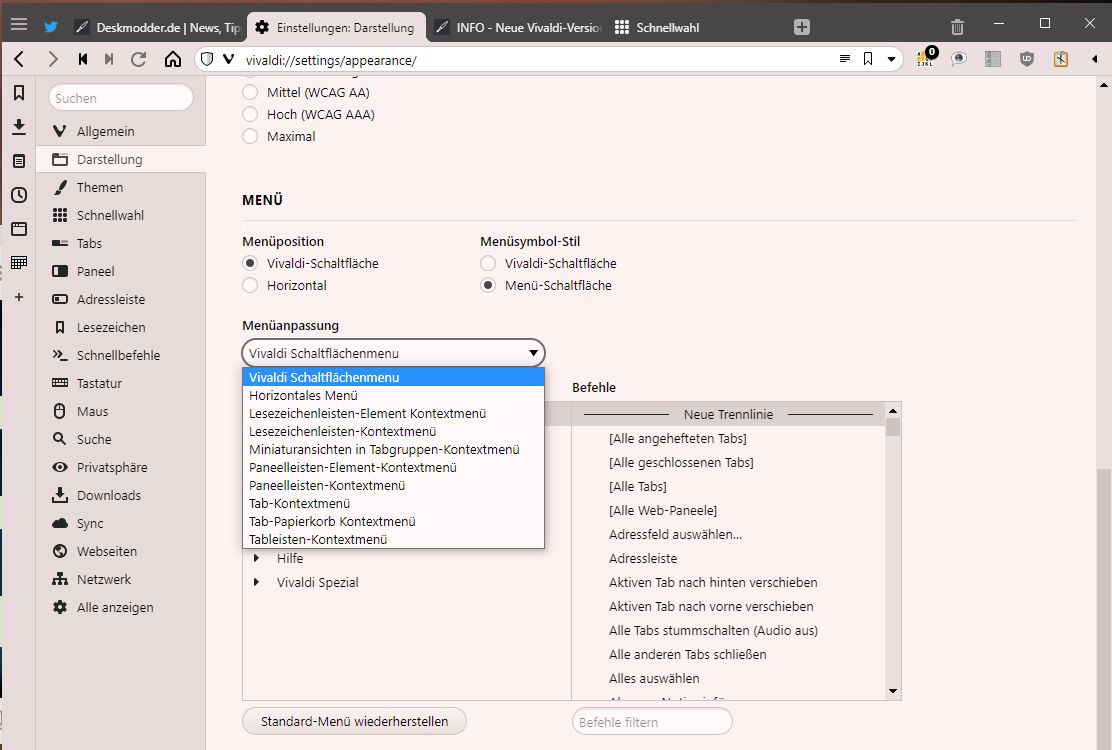Viewport: 1112px width, 750px height.
Task: Click the extension icon with badge 0
Action: (x=926, y=57)
